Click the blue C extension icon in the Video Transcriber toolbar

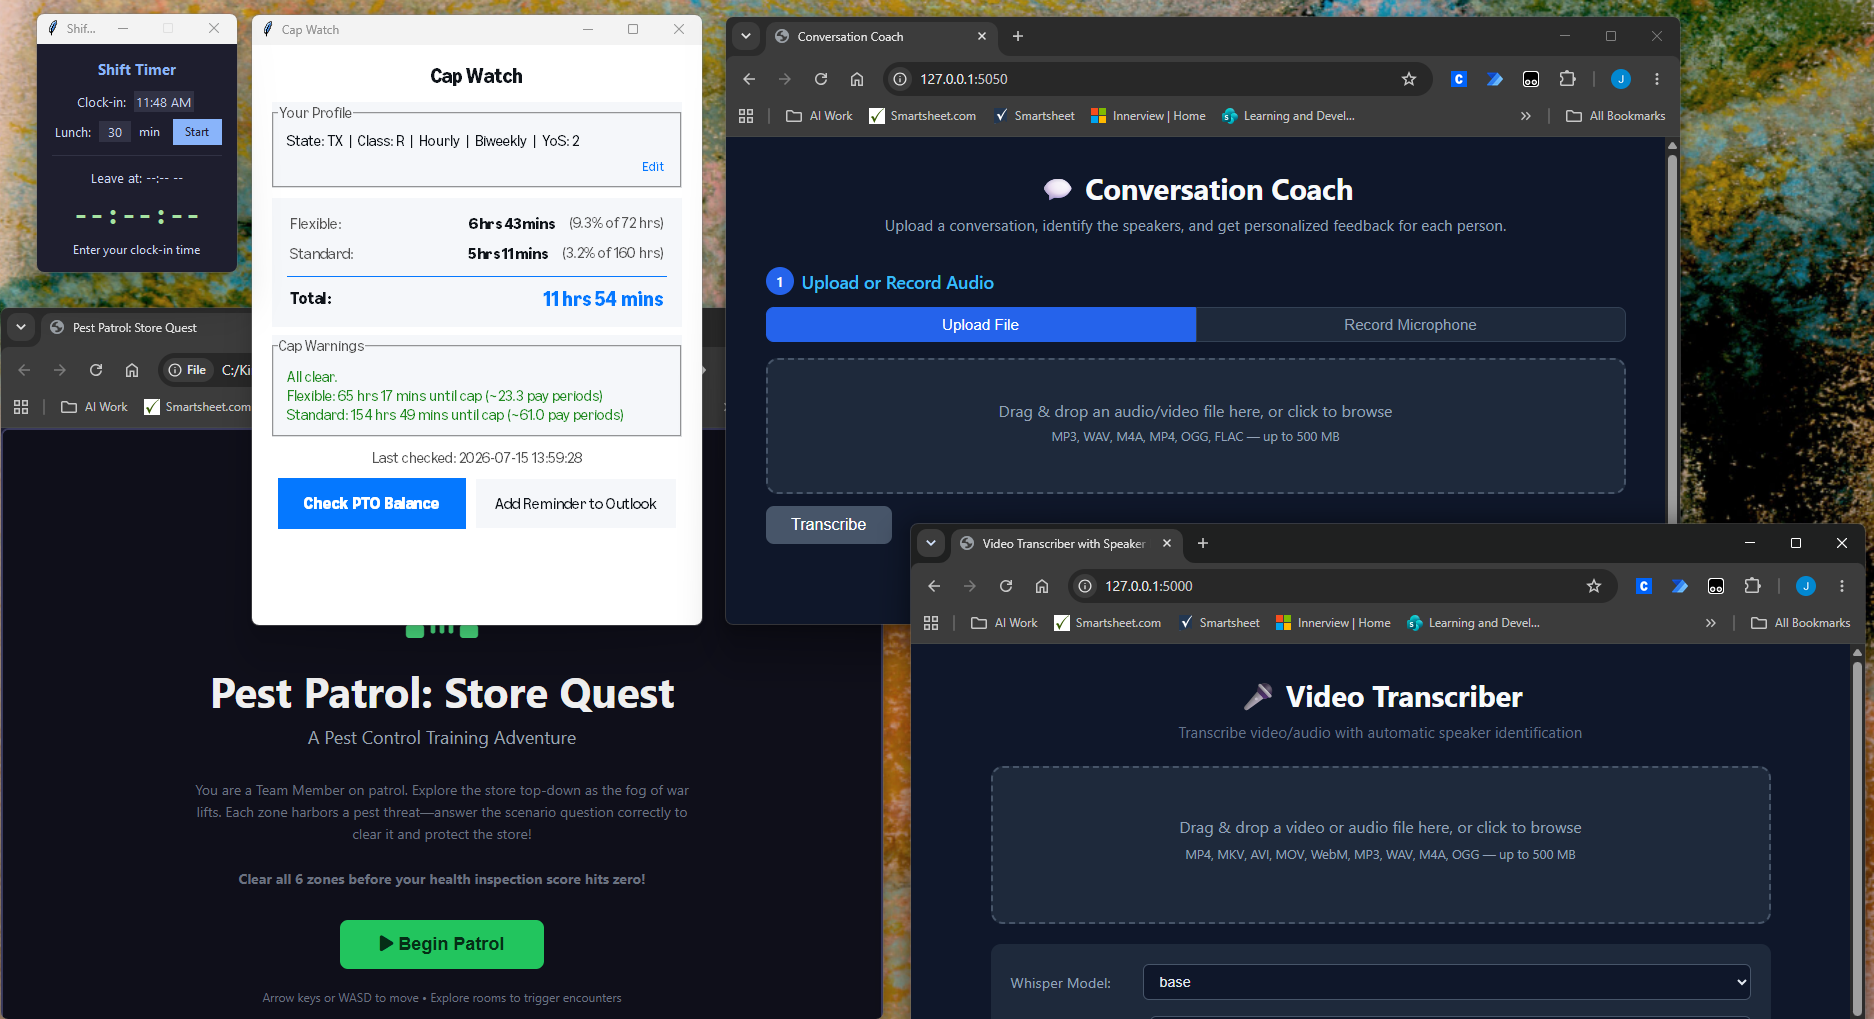1643,586
